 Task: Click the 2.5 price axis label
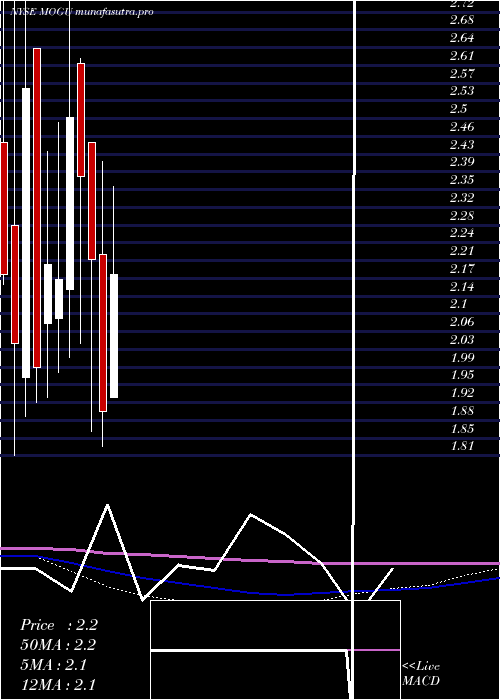(x=458, y=109)
